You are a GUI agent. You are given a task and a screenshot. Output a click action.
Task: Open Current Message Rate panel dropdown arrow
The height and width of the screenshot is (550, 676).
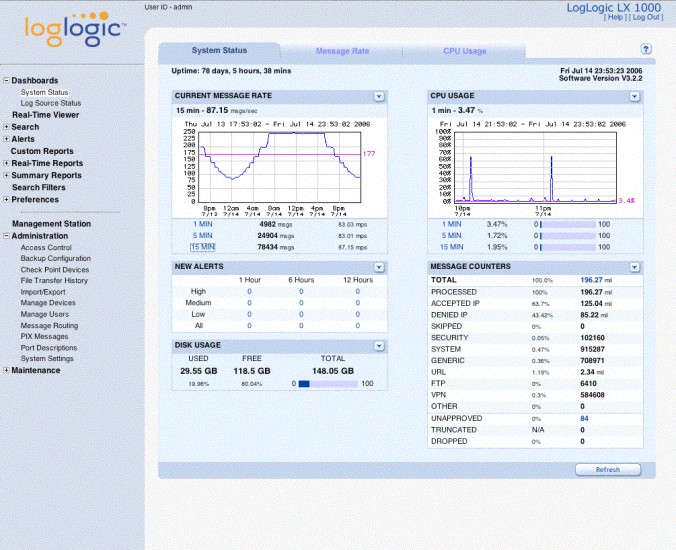click(x=379, y=96)
